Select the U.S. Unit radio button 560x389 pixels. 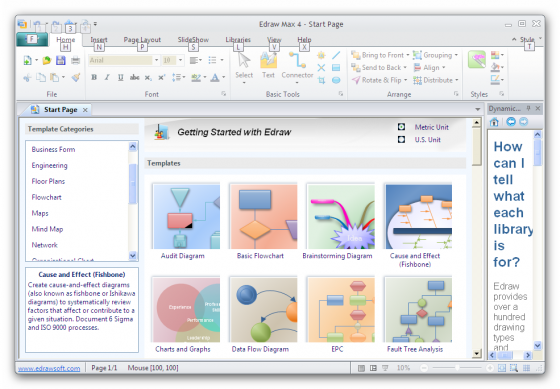[x=401, y=139]
